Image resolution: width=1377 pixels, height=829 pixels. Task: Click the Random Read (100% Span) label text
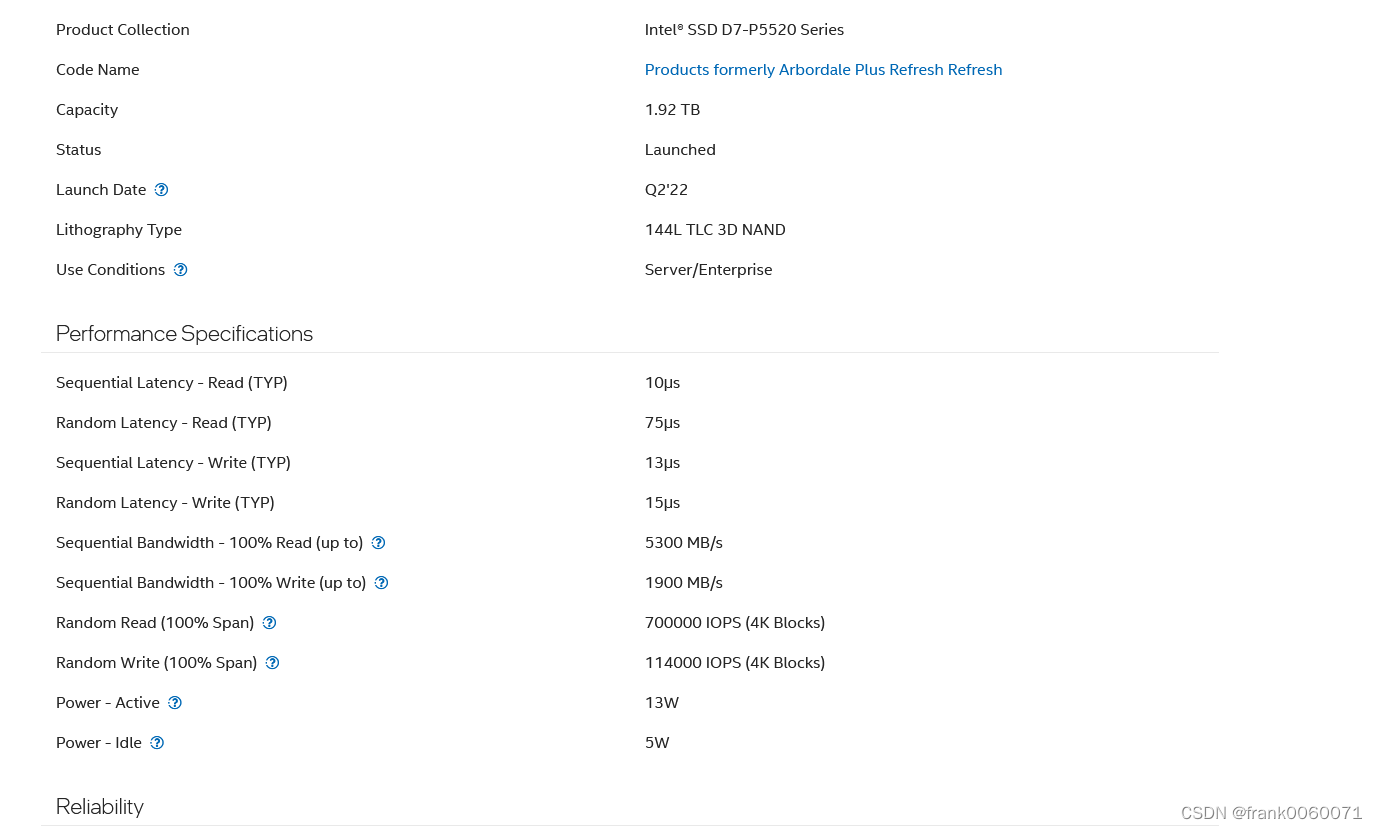tap(155, 623)
